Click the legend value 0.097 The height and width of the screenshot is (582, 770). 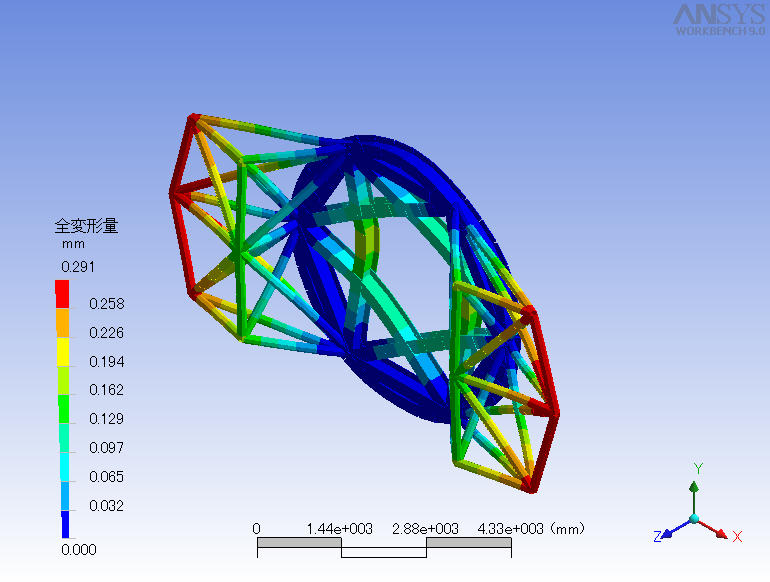click(107, 447)
